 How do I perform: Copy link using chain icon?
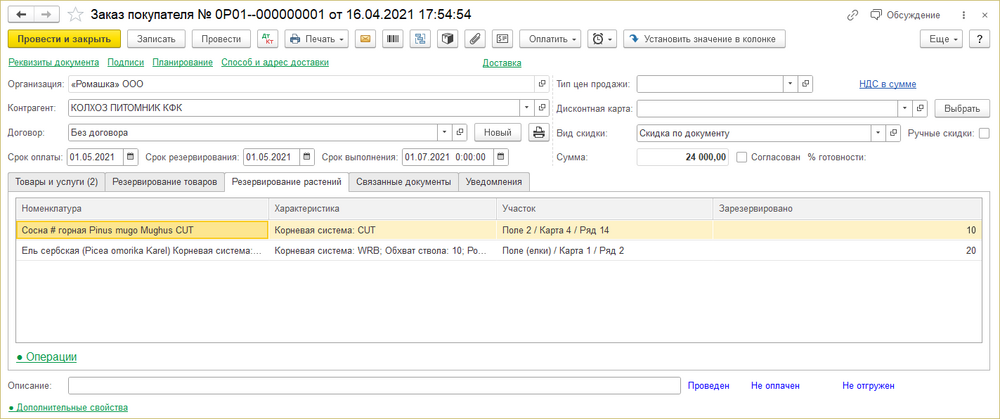852,15
